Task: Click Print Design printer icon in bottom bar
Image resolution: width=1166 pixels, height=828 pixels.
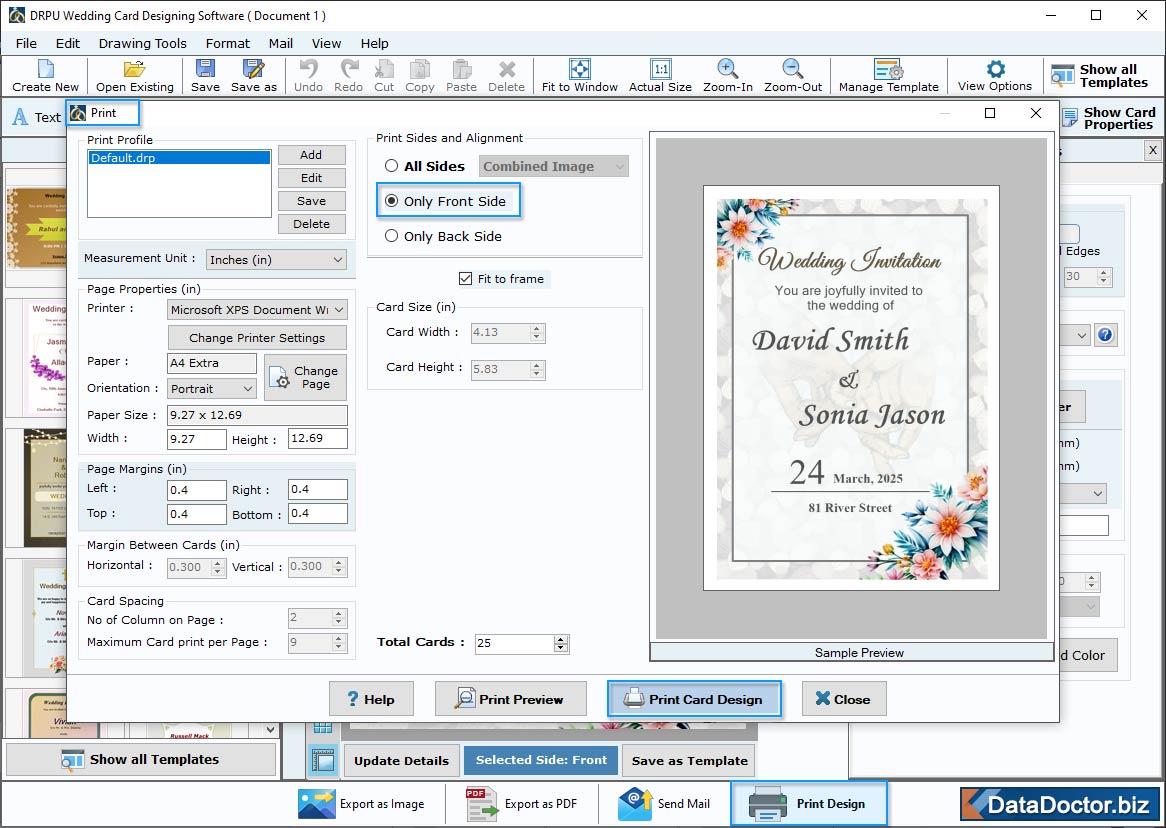Action: [x=767, y=803]
